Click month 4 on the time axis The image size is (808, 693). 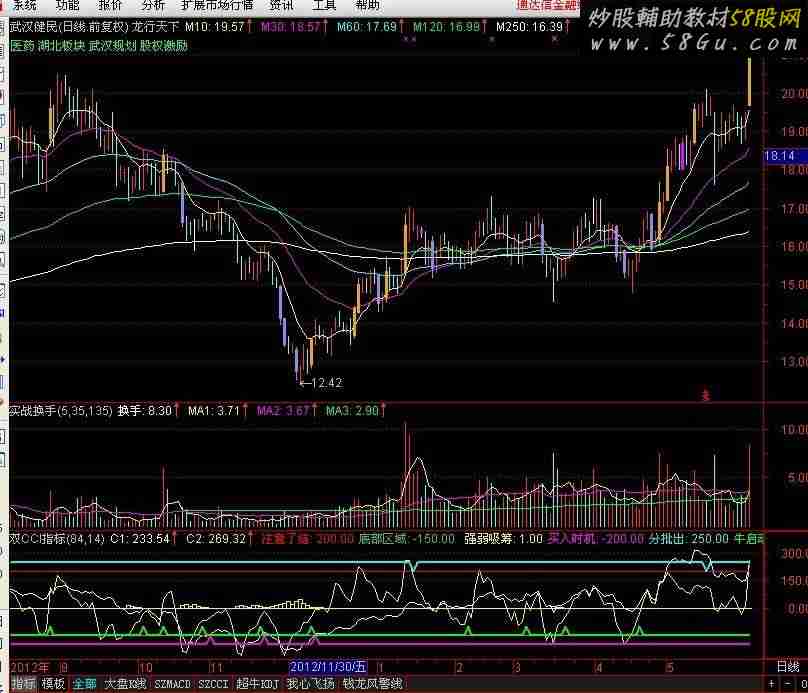pos(598,668)
